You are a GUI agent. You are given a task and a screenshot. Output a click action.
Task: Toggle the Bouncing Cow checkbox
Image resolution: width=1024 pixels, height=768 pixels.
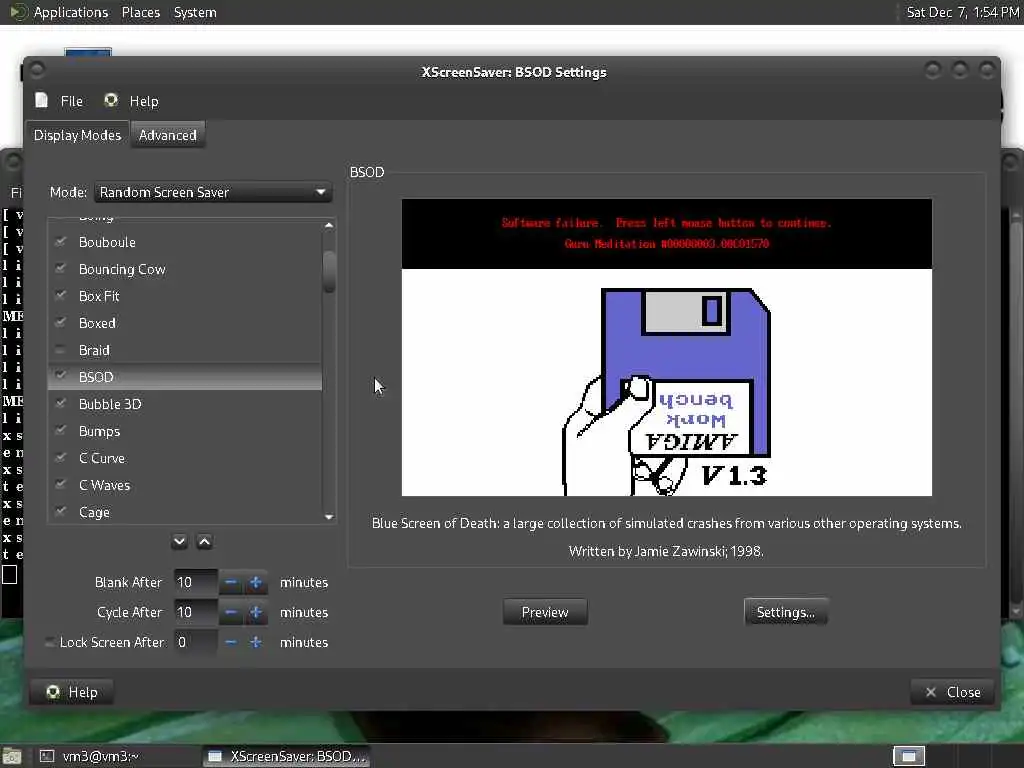pos(61,268)
